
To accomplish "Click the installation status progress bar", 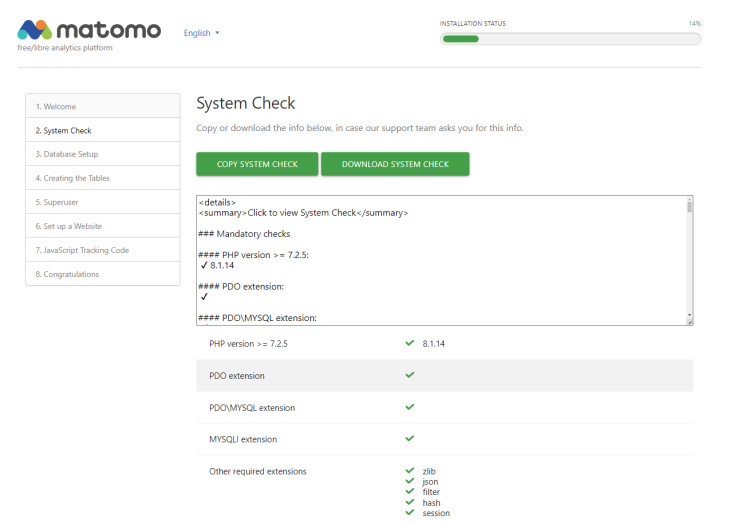I will 570,39.
